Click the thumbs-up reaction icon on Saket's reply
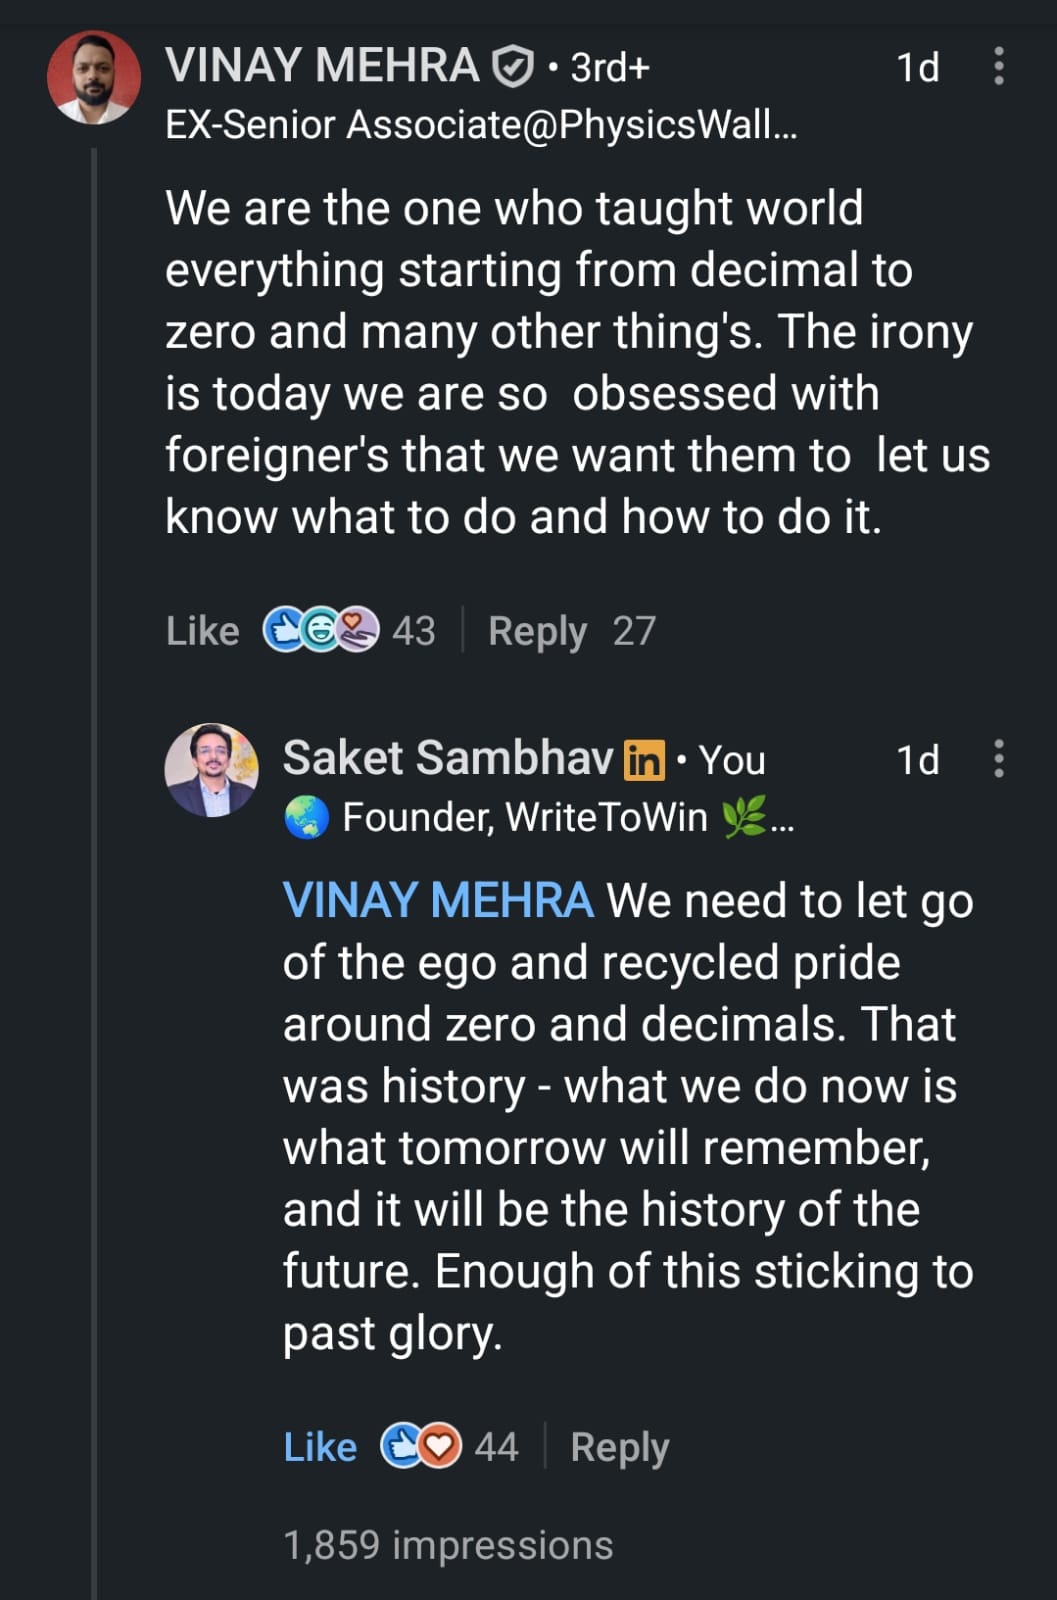Screen dimensions: 1057x1600 [401, 1446]
